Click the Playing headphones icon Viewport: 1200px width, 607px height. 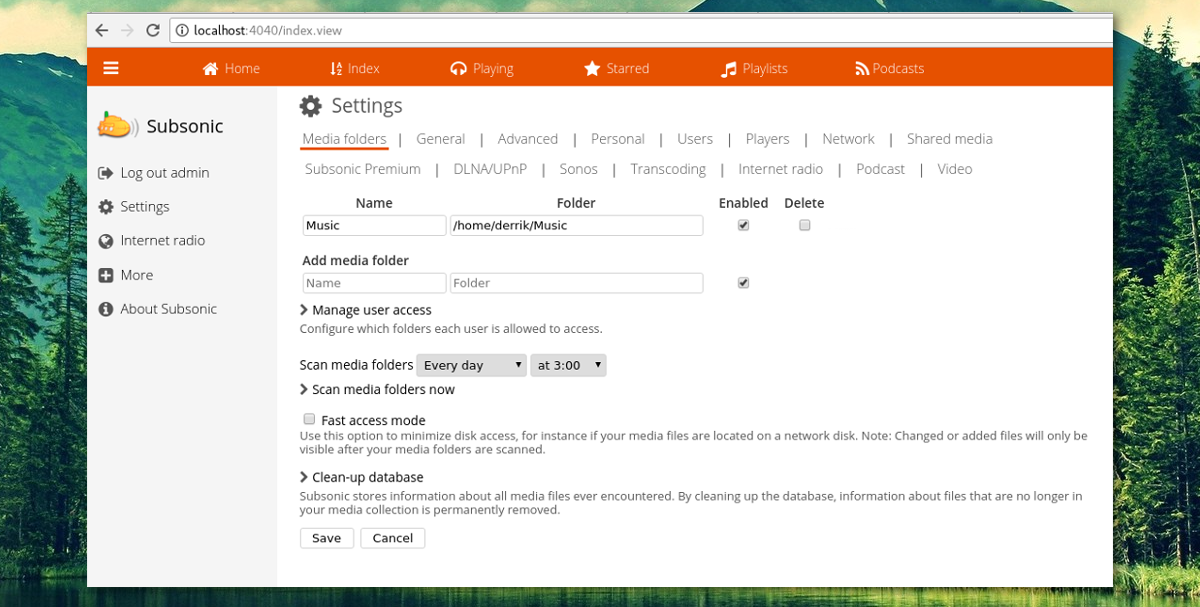click(x=459, y=69)
